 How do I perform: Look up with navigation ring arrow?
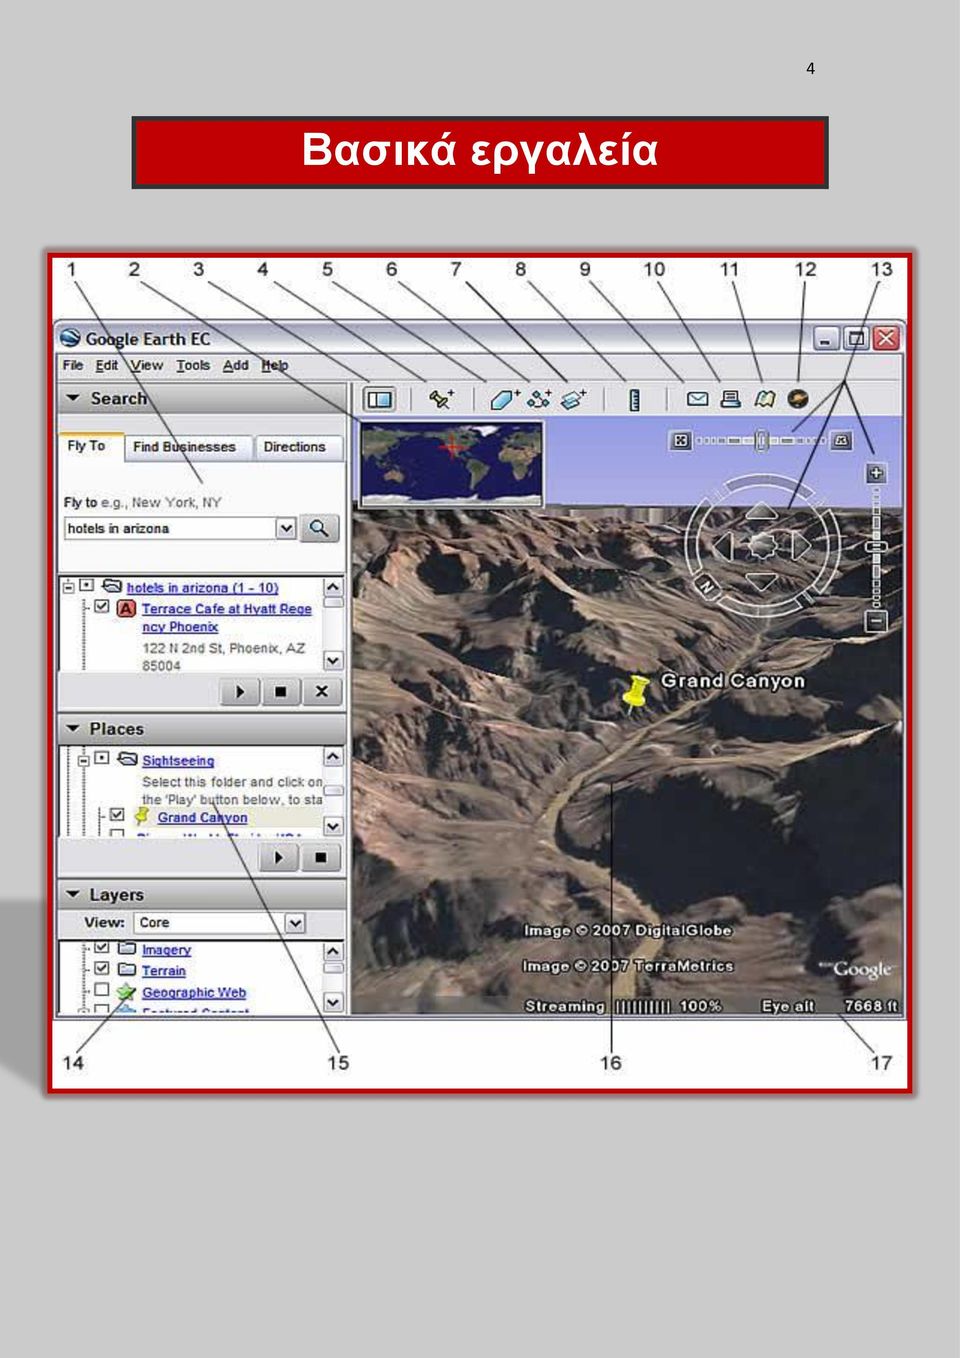coord(762,512)
